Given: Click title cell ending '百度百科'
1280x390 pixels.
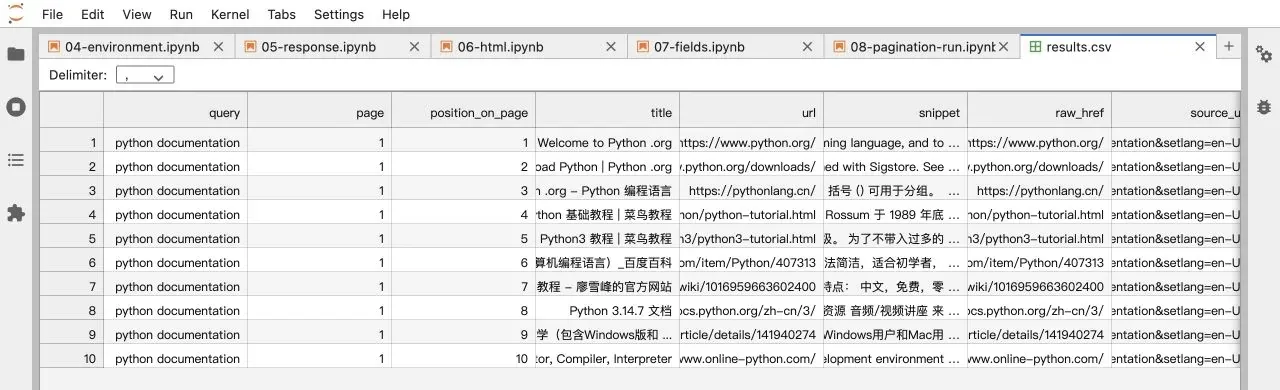Looking at the screenshot, I should point(608,263).
